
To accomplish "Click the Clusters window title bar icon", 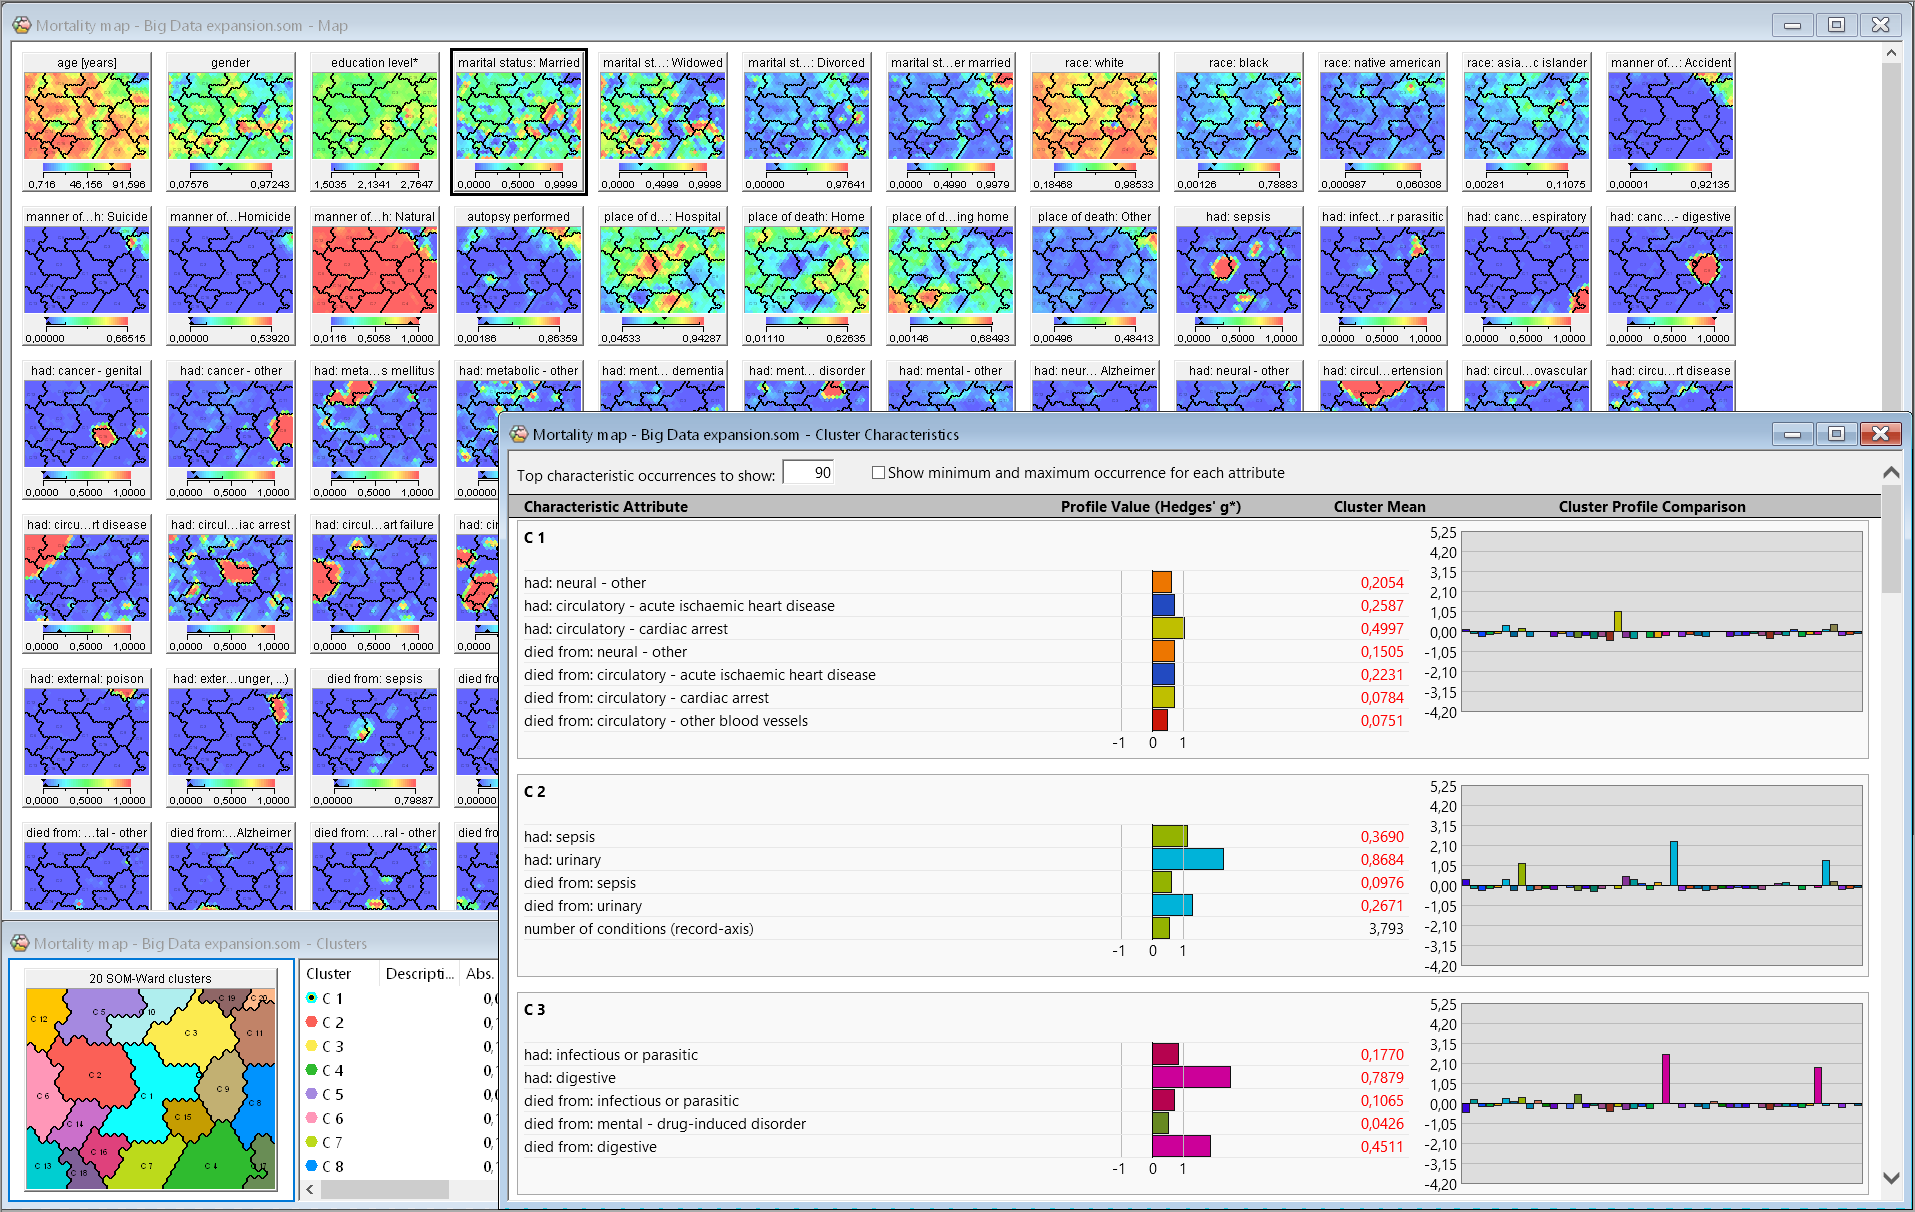I will pyautogui.click(x=20, y=943).
